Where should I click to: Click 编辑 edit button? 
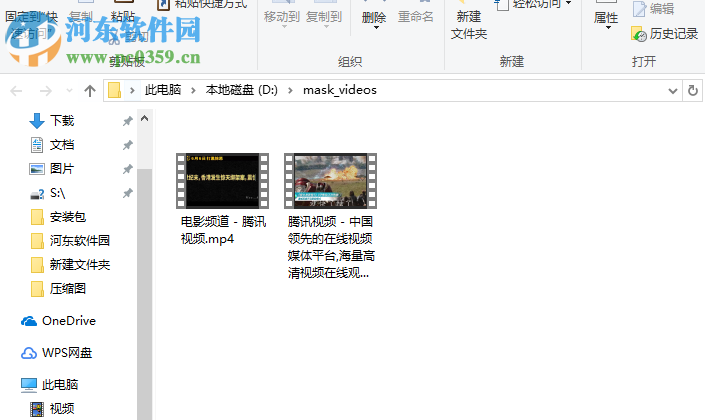654,9
